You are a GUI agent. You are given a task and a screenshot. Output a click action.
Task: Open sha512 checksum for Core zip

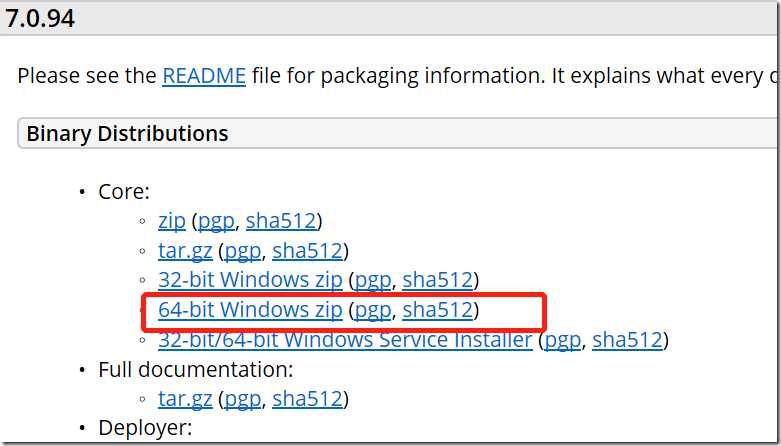(281, 221)
